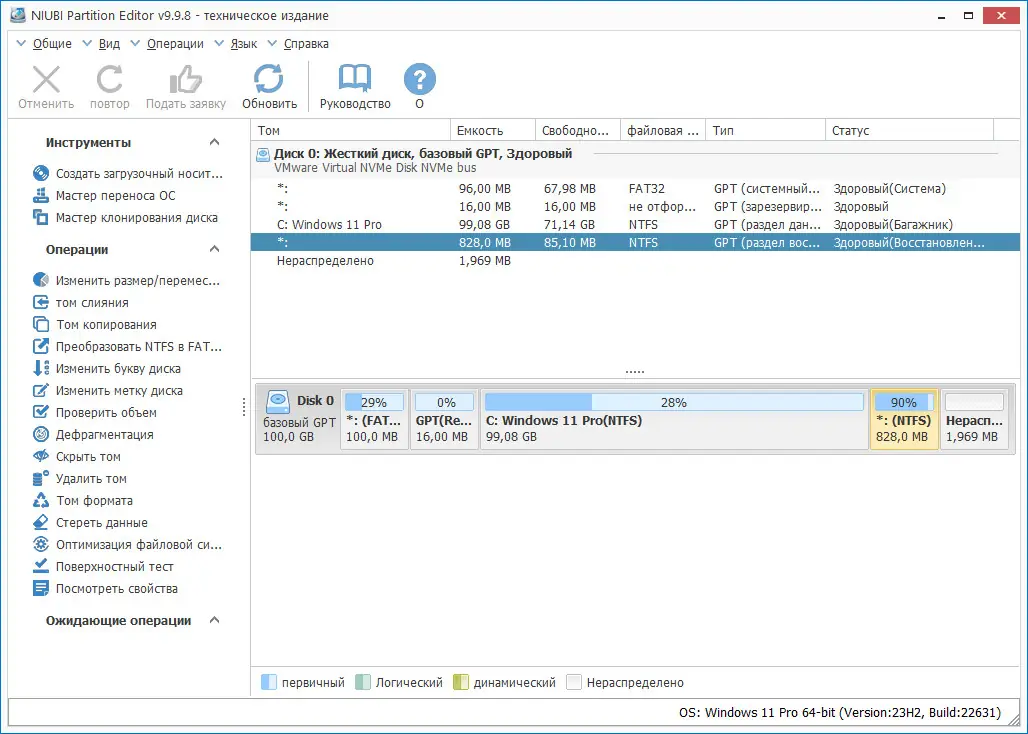Viewport: 1028px width, 734px height.
Task: Sort by the Свободно column header
Action: [578, 130]
